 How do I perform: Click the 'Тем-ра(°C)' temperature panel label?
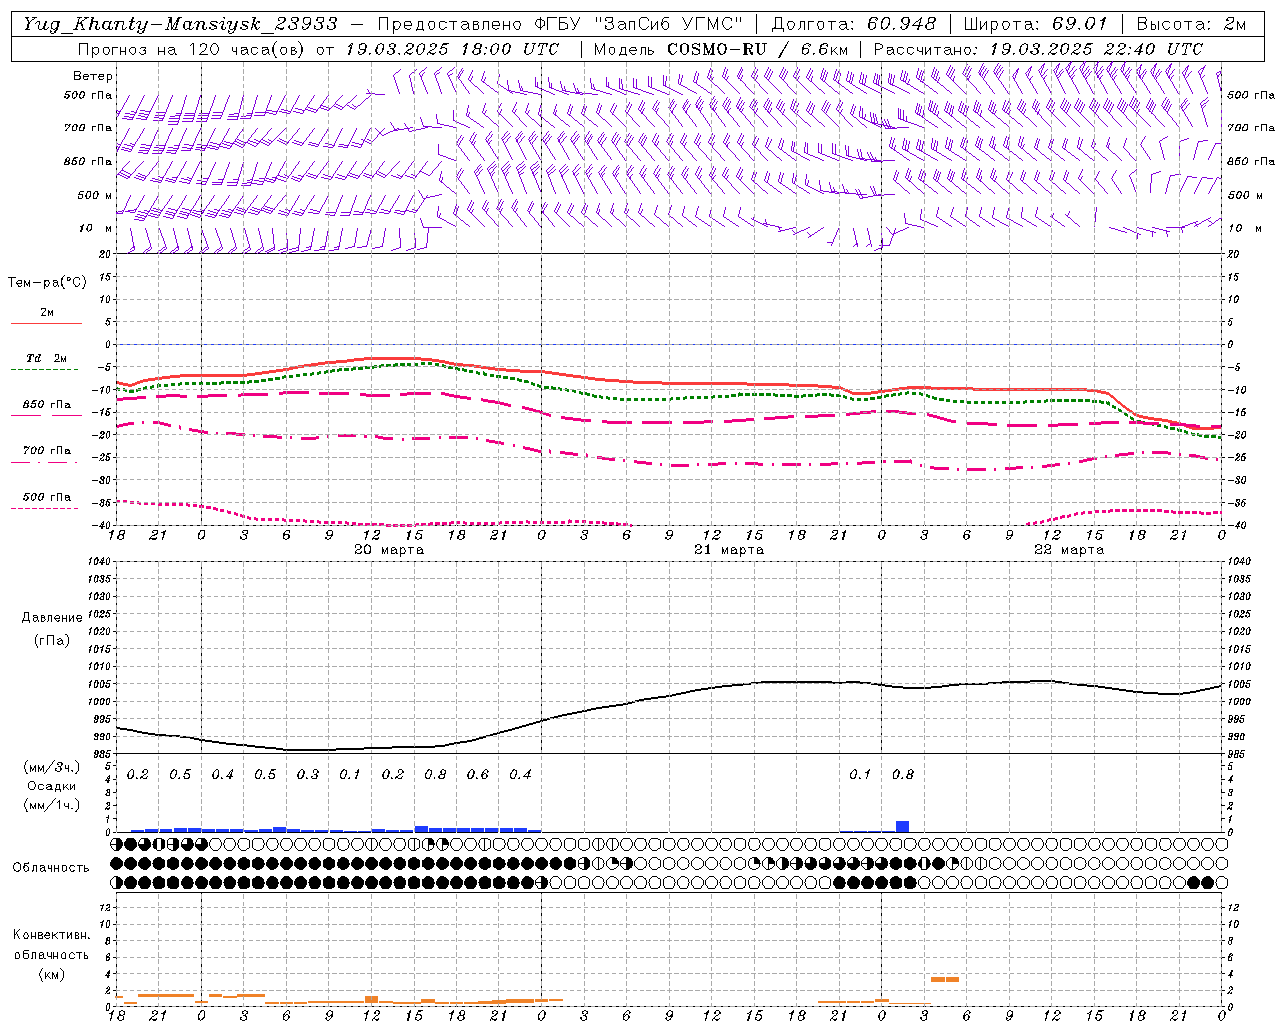(x=47, y=282)
